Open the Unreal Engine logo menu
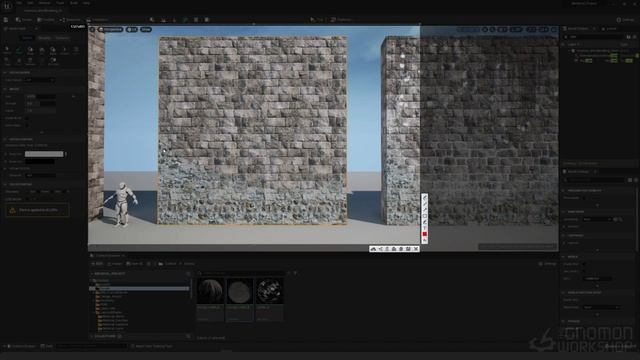640x360 pixels. pos(7,5)
